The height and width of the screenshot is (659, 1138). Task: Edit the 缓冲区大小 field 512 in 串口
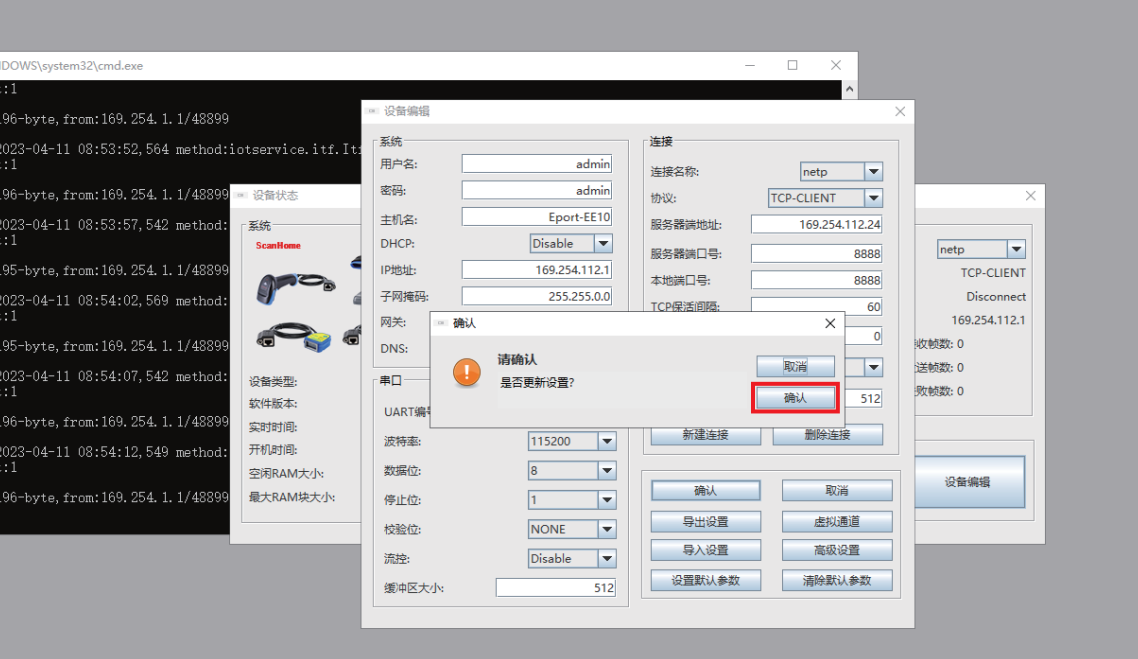pos(556,588)
